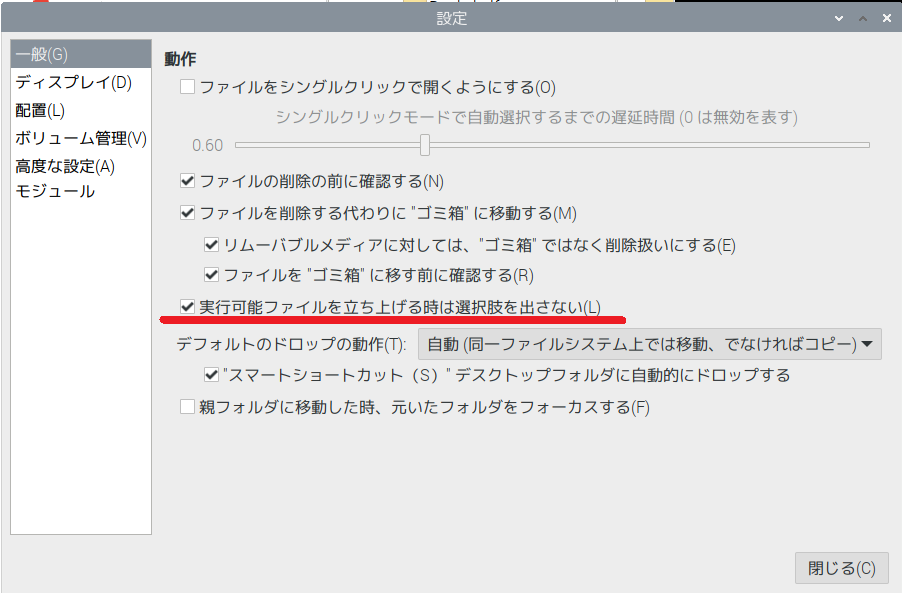Click the window shade chevron icon
The image size is (902, 593).
(839, 18)
